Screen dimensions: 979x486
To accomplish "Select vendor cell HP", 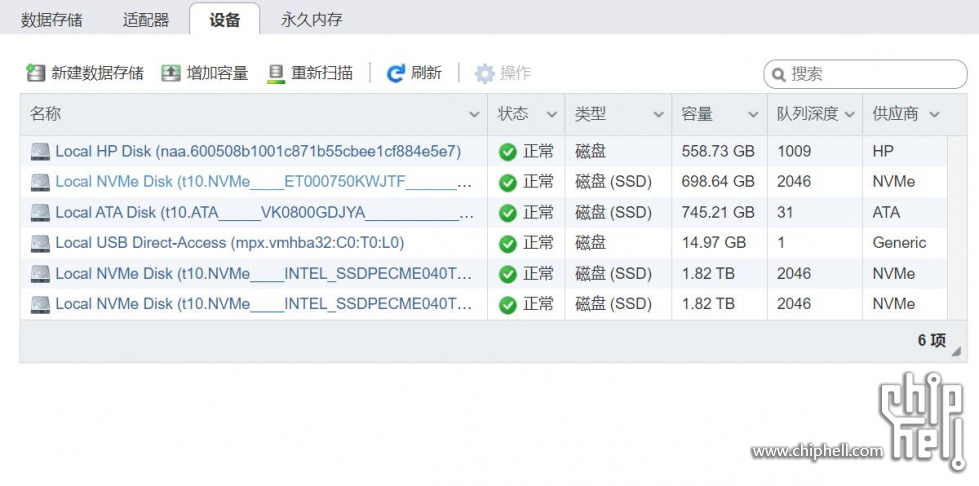I will coord(883,151).
